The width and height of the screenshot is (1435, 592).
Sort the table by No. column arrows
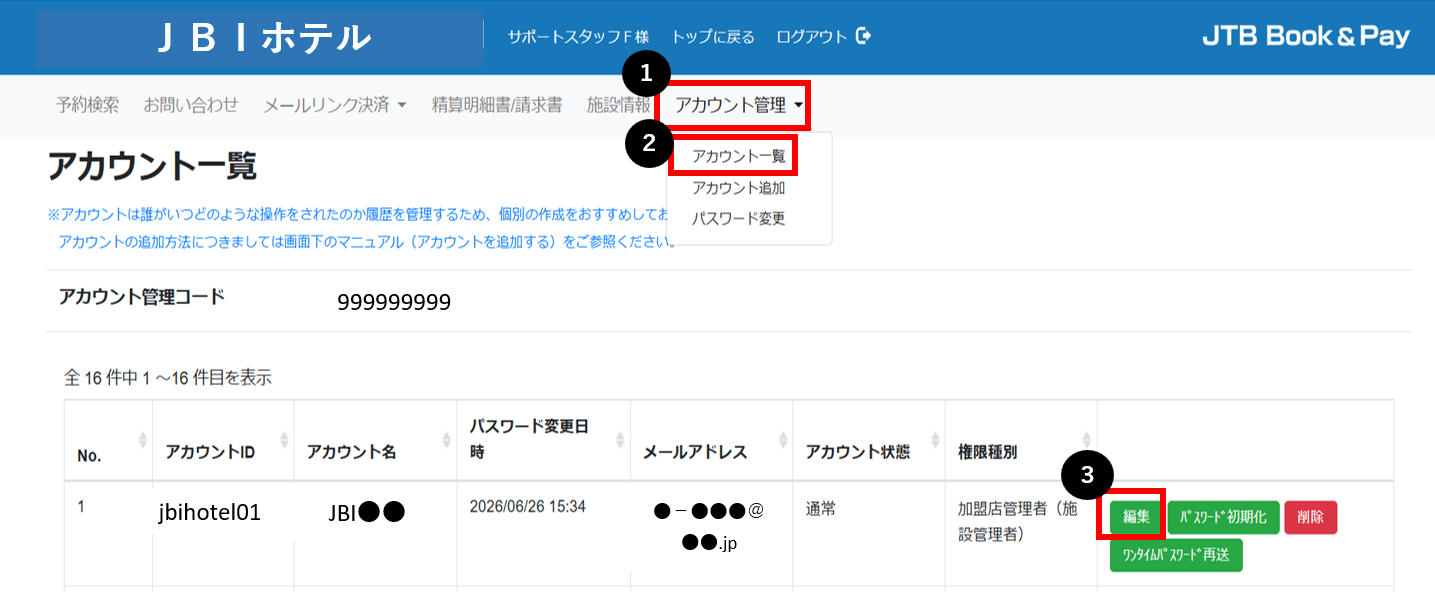click(142, 440)
